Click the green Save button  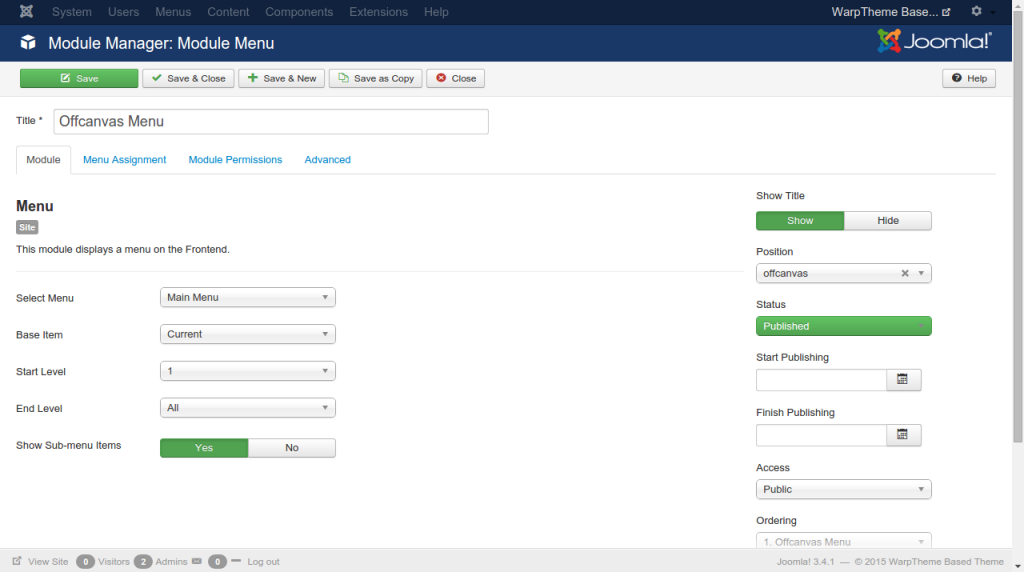point(79,78)
